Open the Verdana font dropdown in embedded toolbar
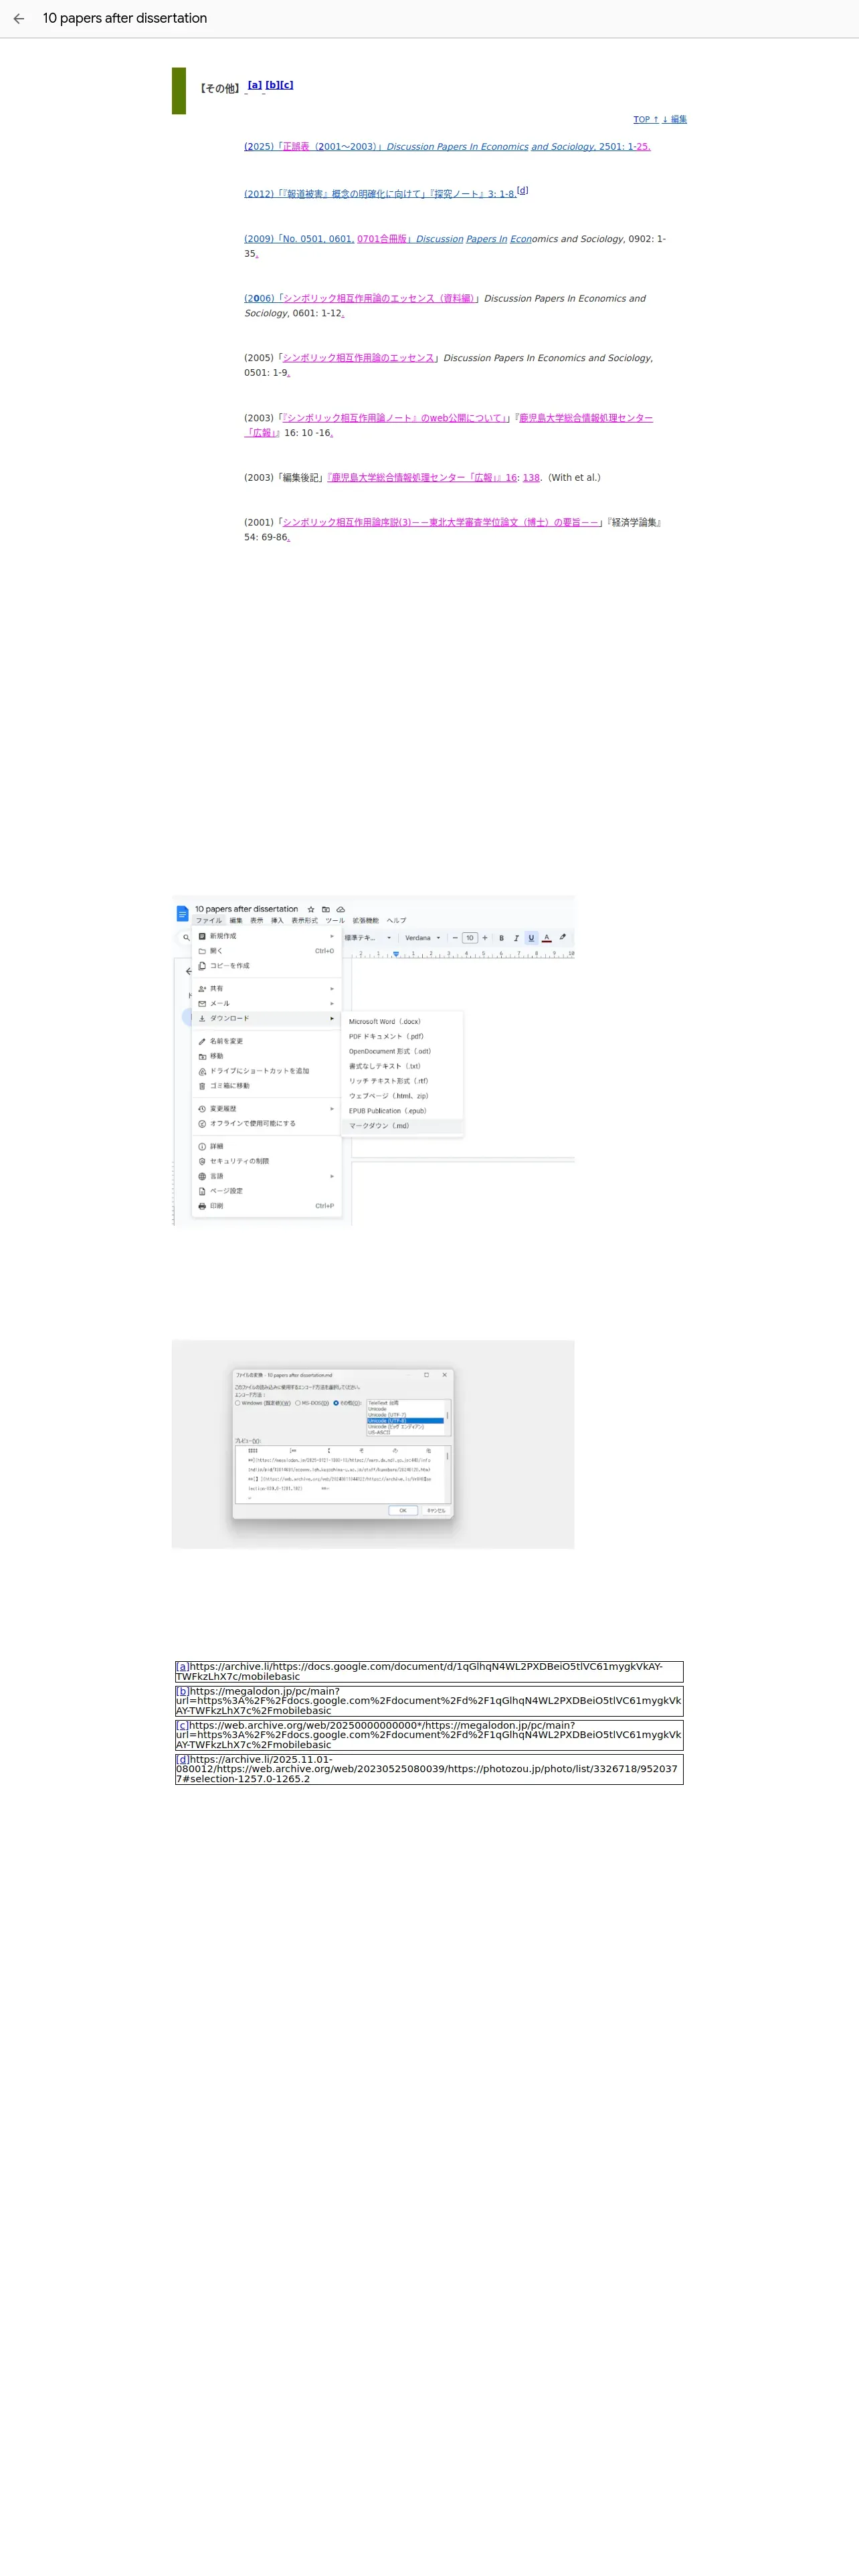859x2576 pixels. point(422,938)
